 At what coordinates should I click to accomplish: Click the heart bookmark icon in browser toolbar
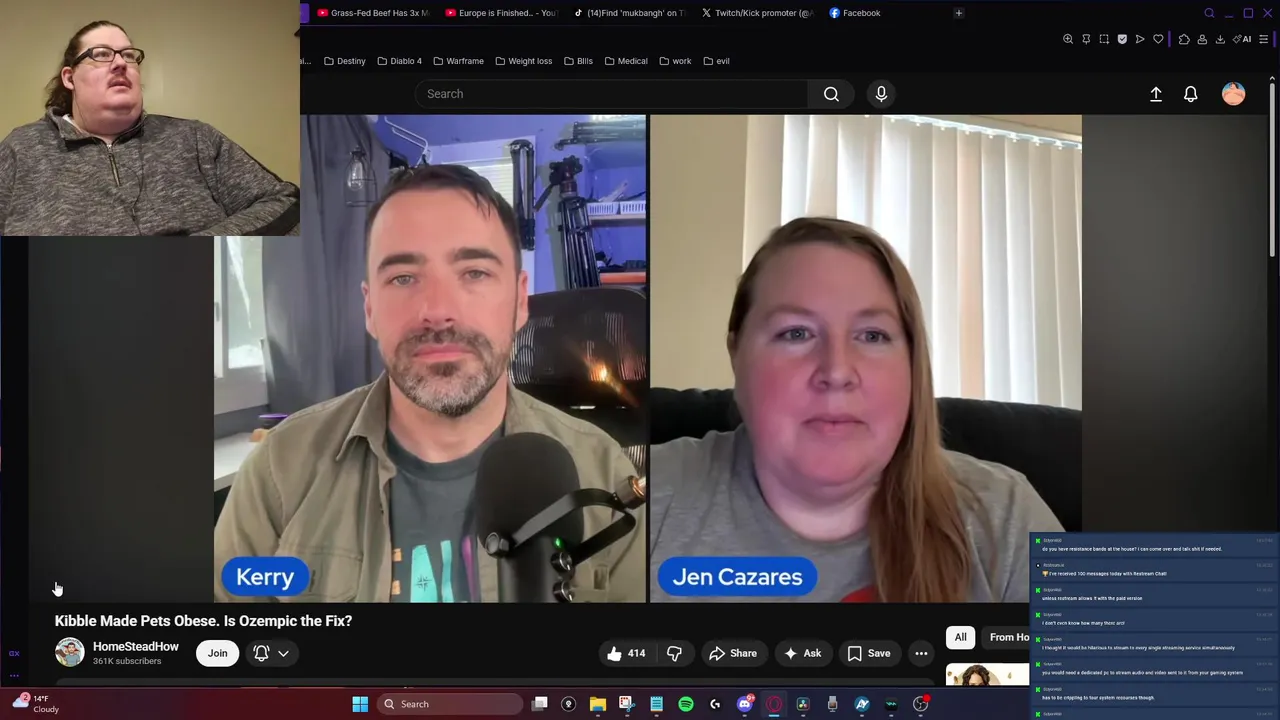click(x=1158, y=39)
